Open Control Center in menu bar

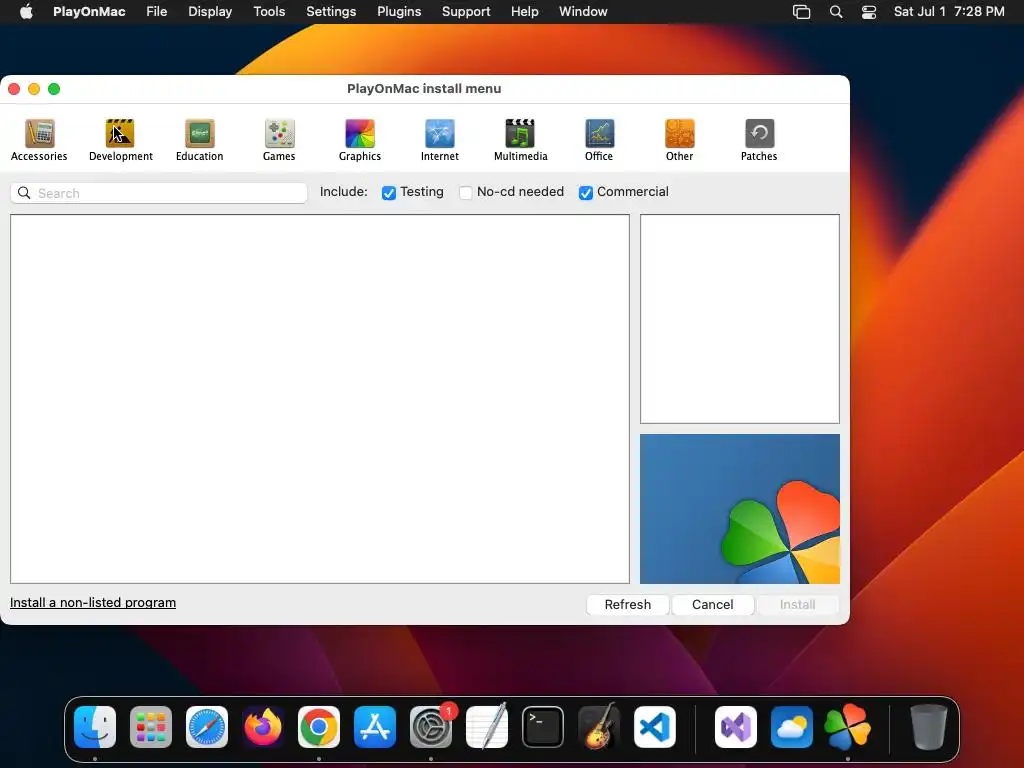869,12
